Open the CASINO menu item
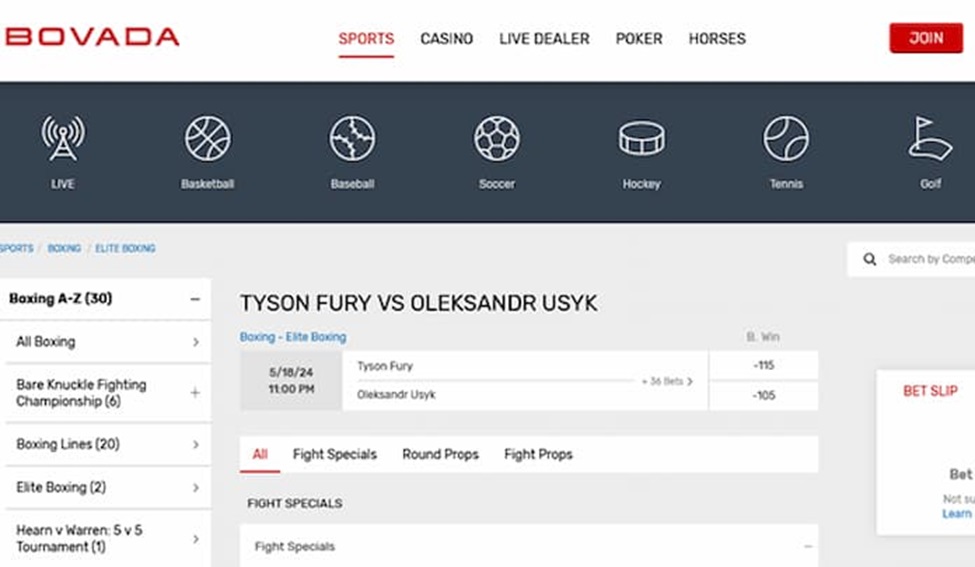This screenshot has height=567, width=975. tap(446, 39)
